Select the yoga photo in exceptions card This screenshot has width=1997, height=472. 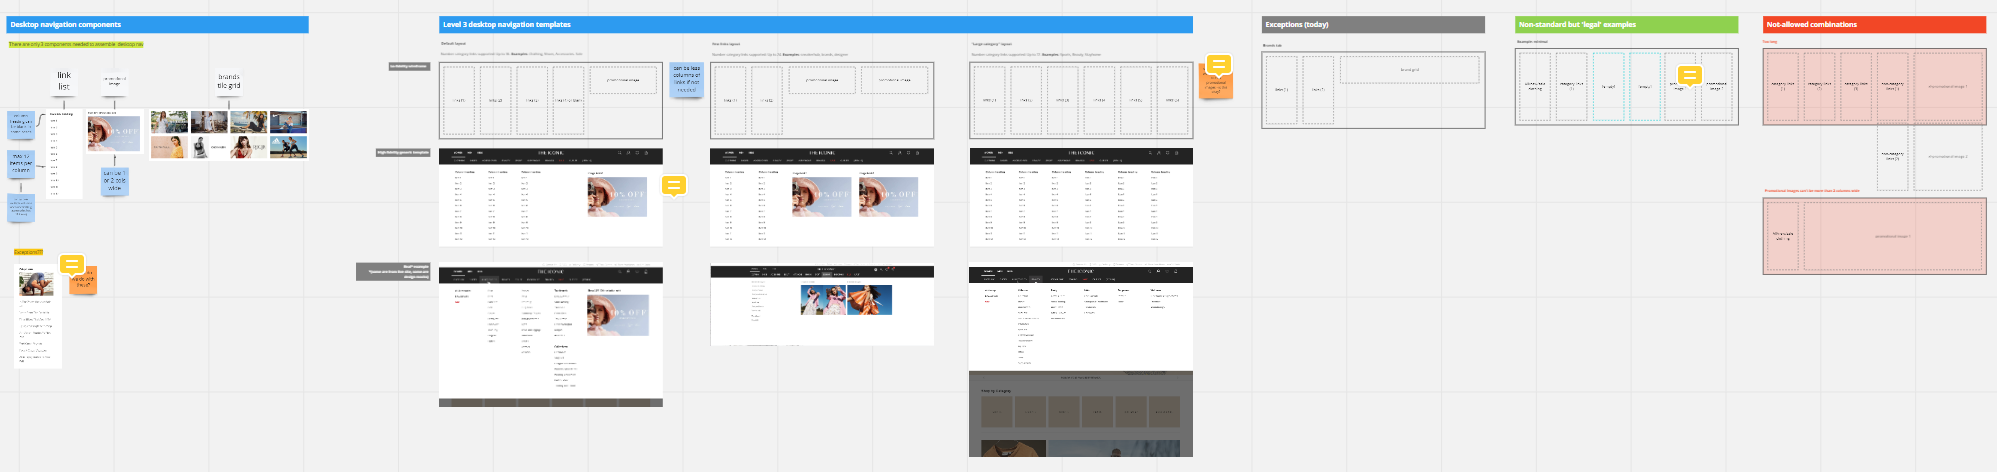click(x=36, y=284)
